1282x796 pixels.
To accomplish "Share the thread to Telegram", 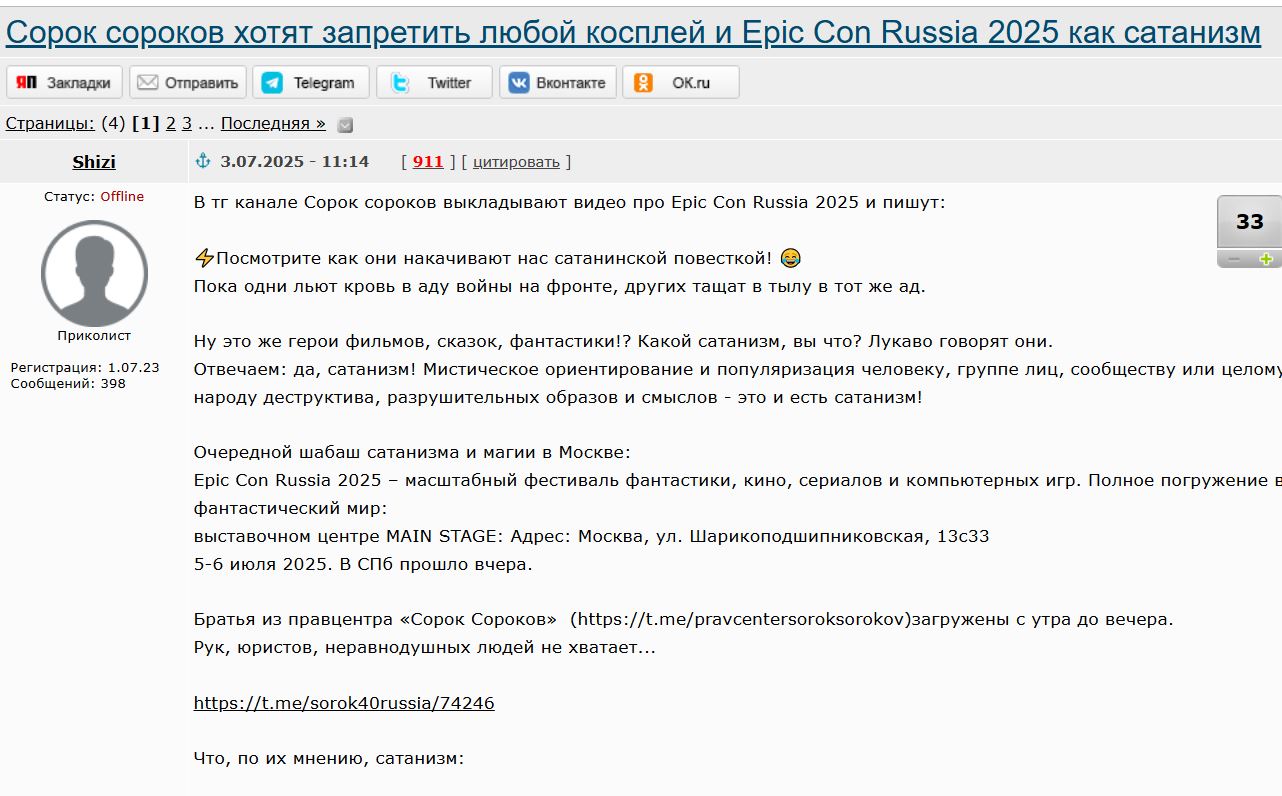I will pos(311,83).
